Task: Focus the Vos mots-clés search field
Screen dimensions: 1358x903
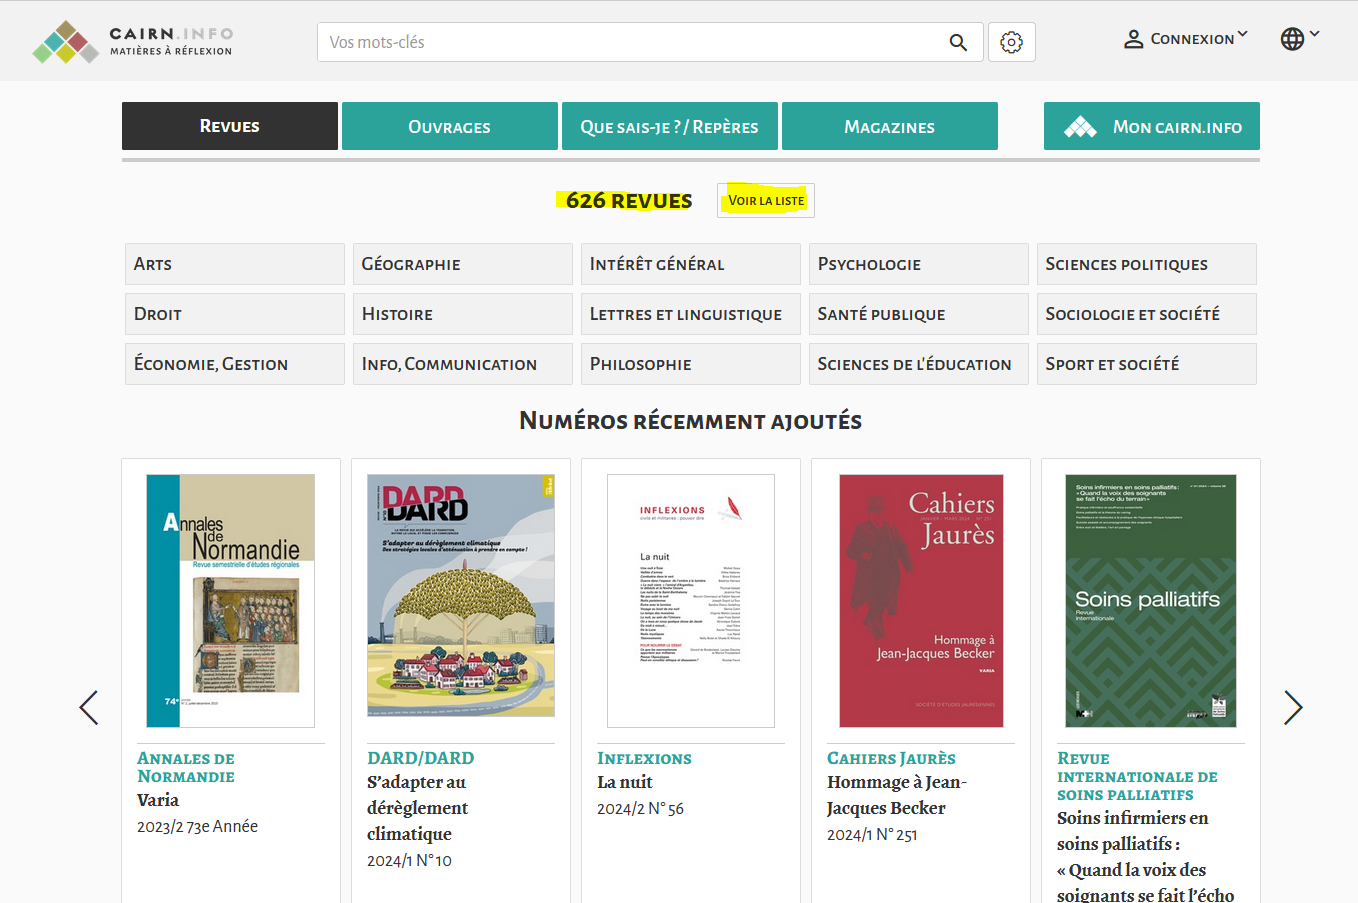Action: click(630, 42)
